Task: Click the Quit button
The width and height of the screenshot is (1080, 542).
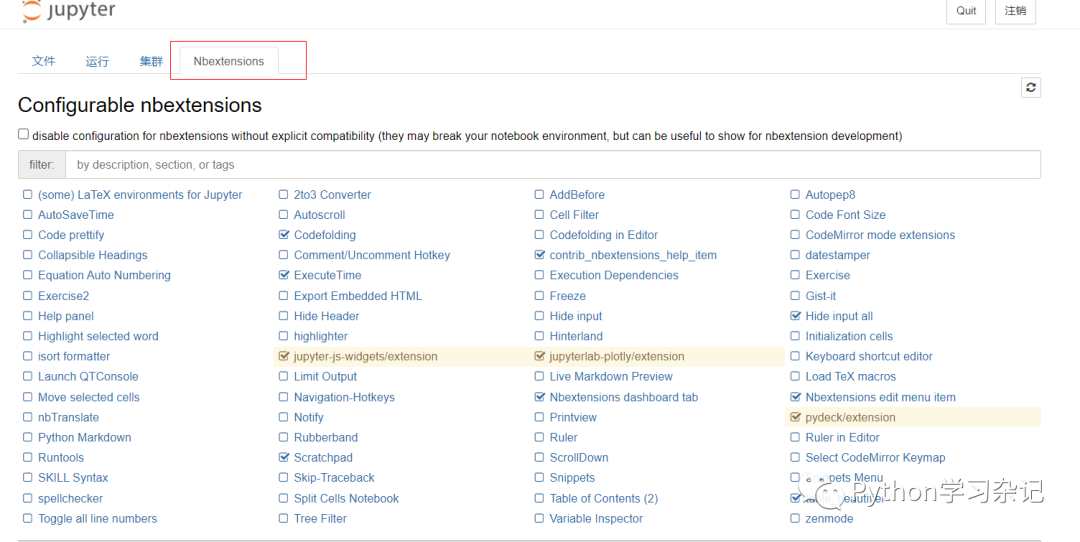Action: tap(966, 11)
